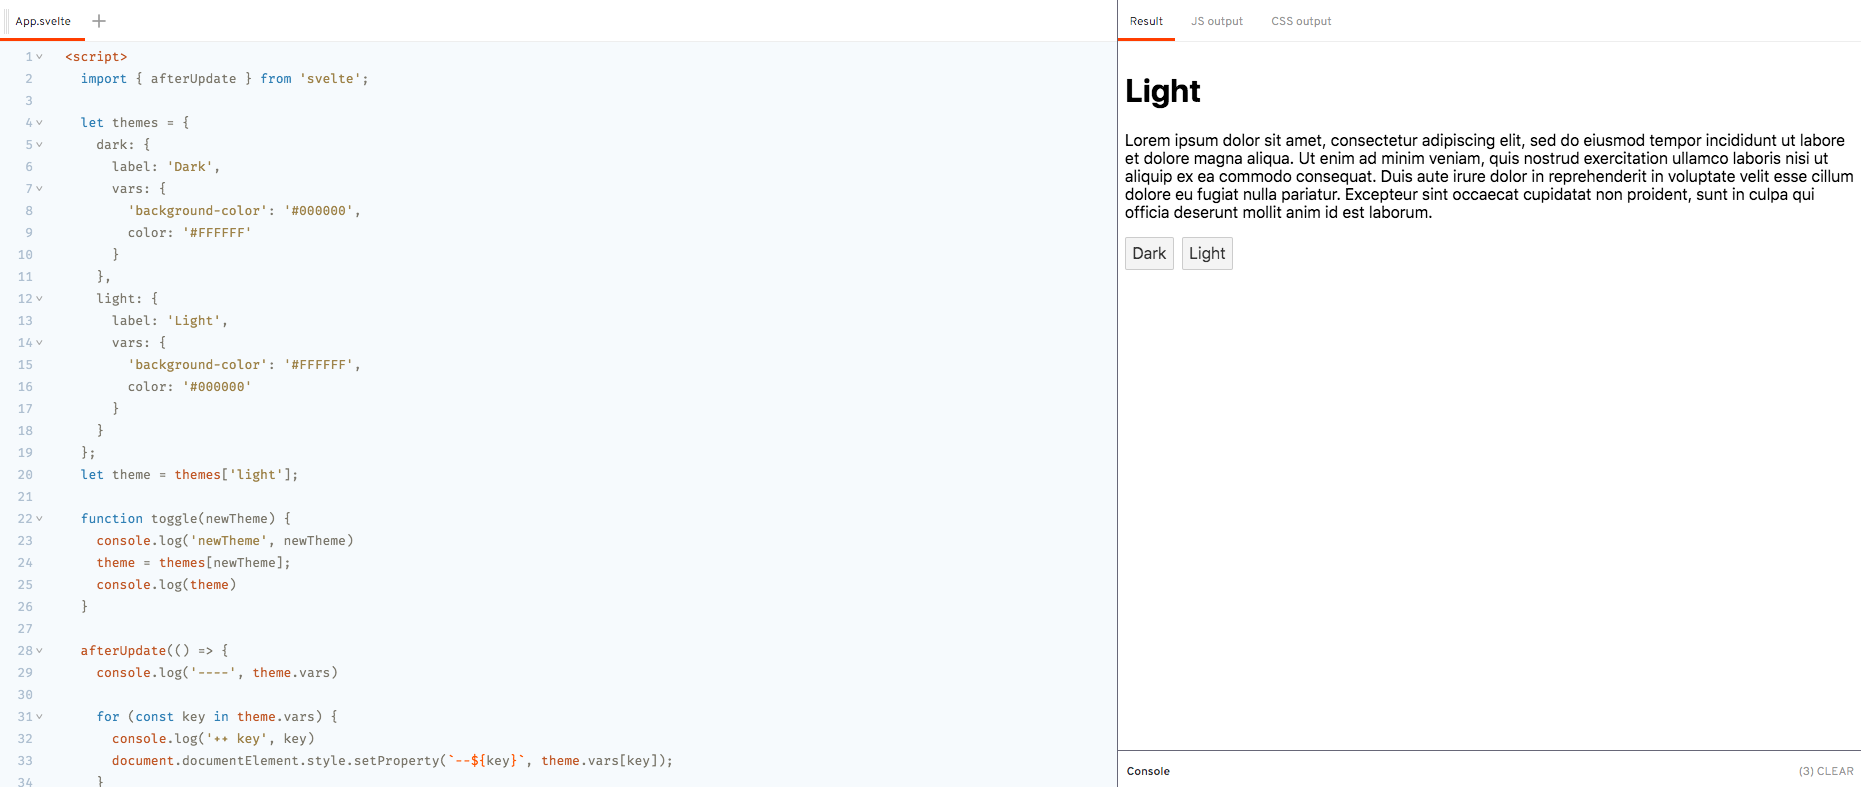Select the App.svelte file tab
The image size is (1861, 787).
(43, 21)
